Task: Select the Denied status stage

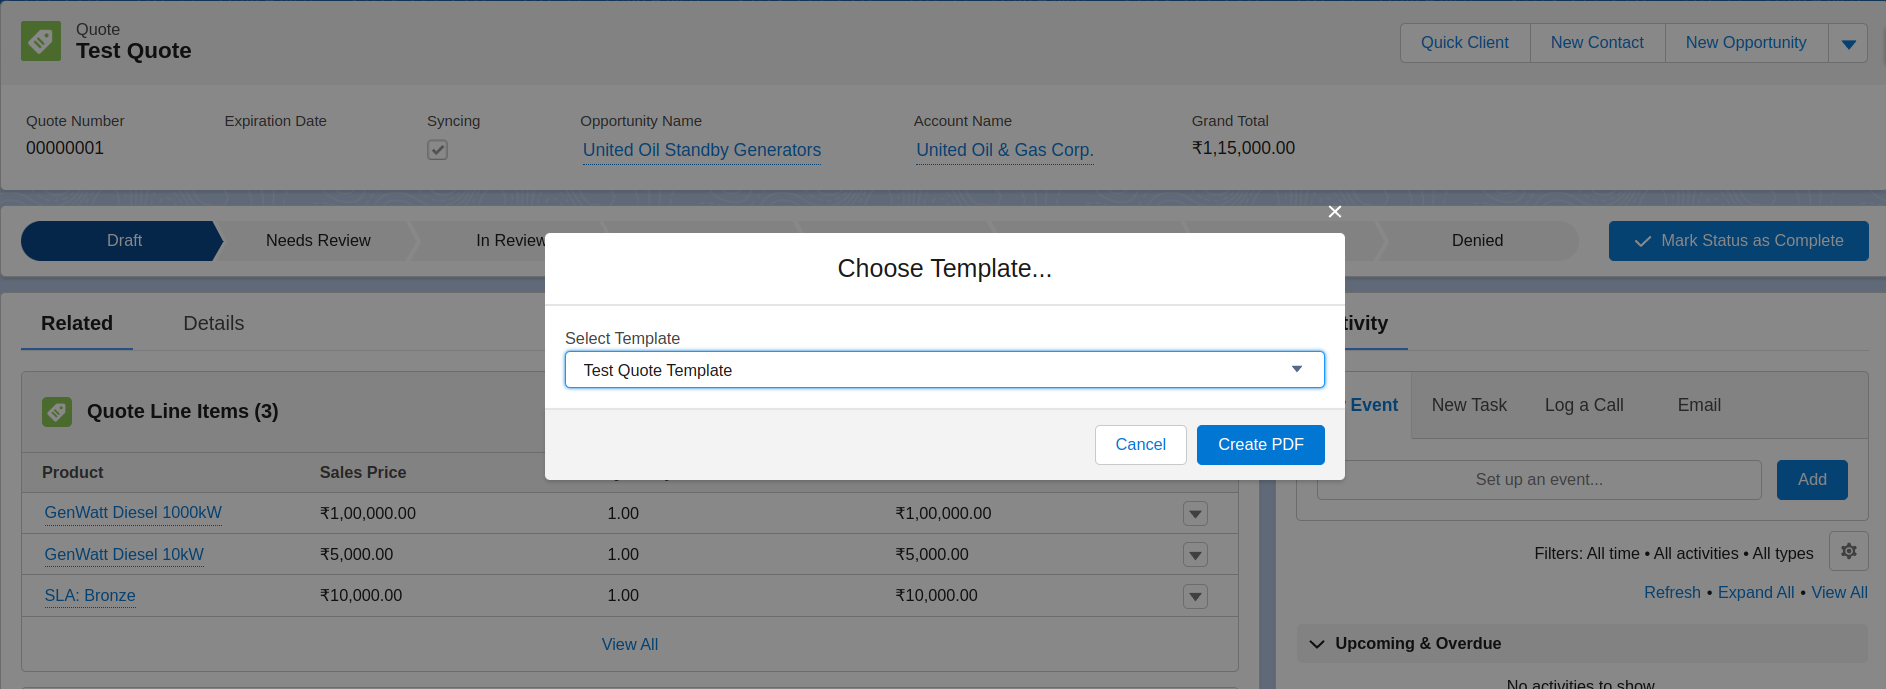Action: click(x=1477, y=241)
